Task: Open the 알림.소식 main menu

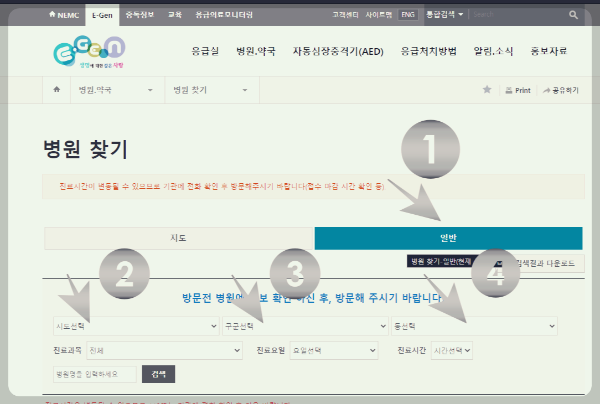Action: (493, 51)
